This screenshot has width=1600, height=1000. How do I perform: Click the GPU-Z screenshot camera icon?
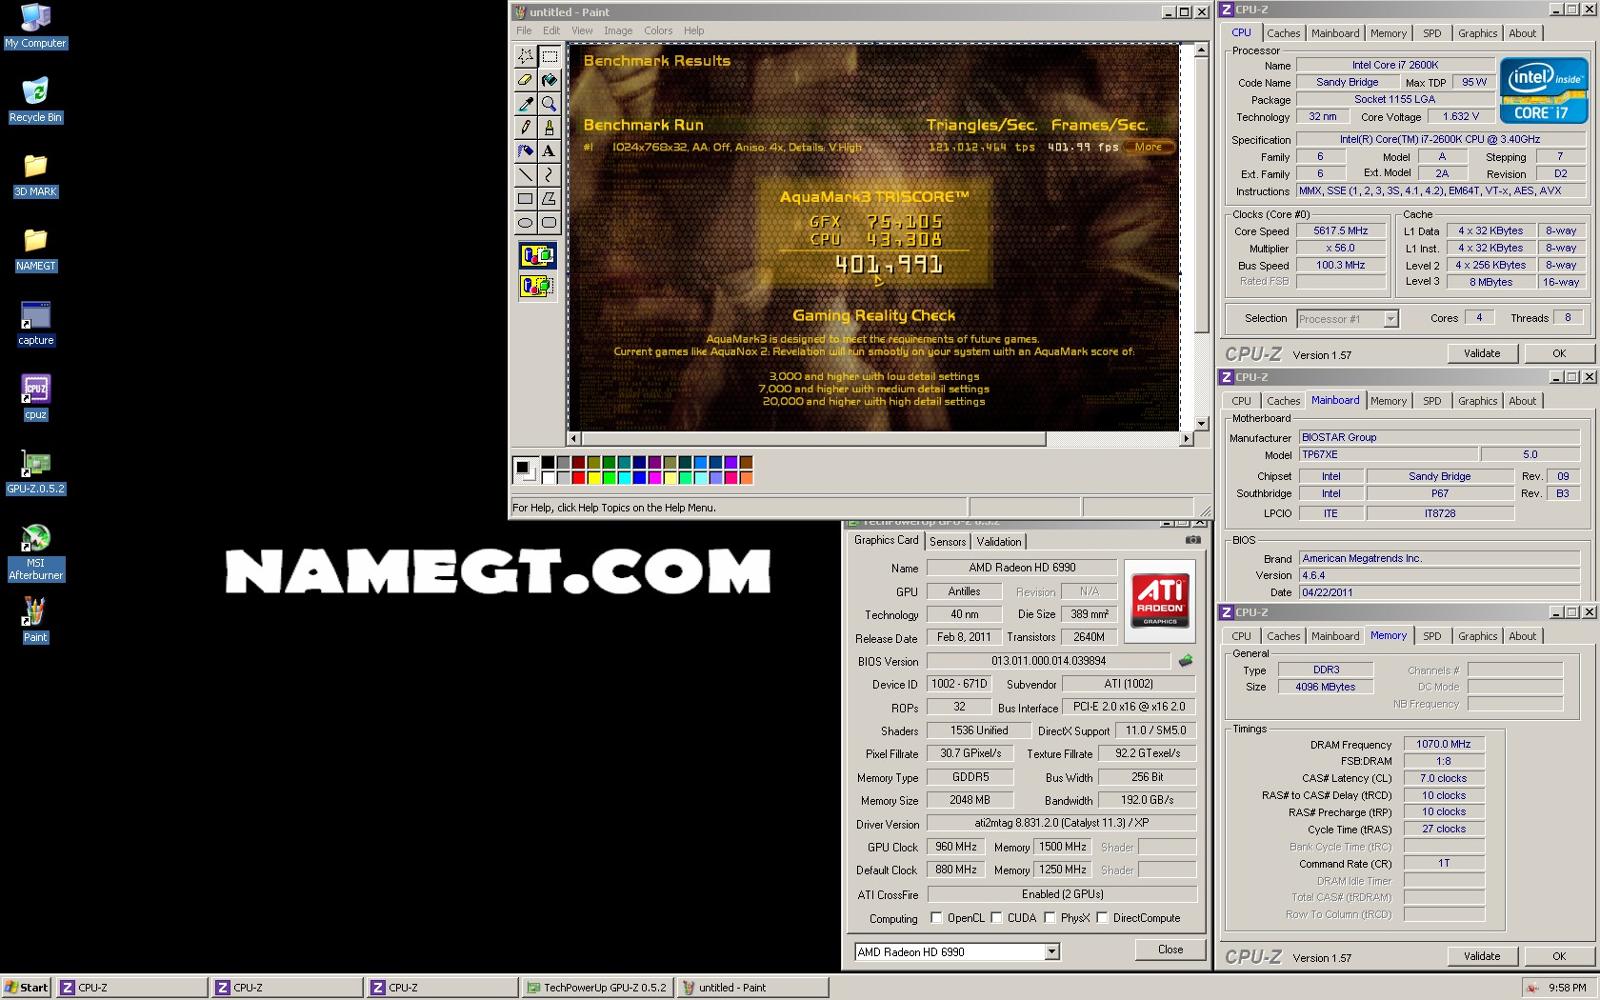(1193, 540)
